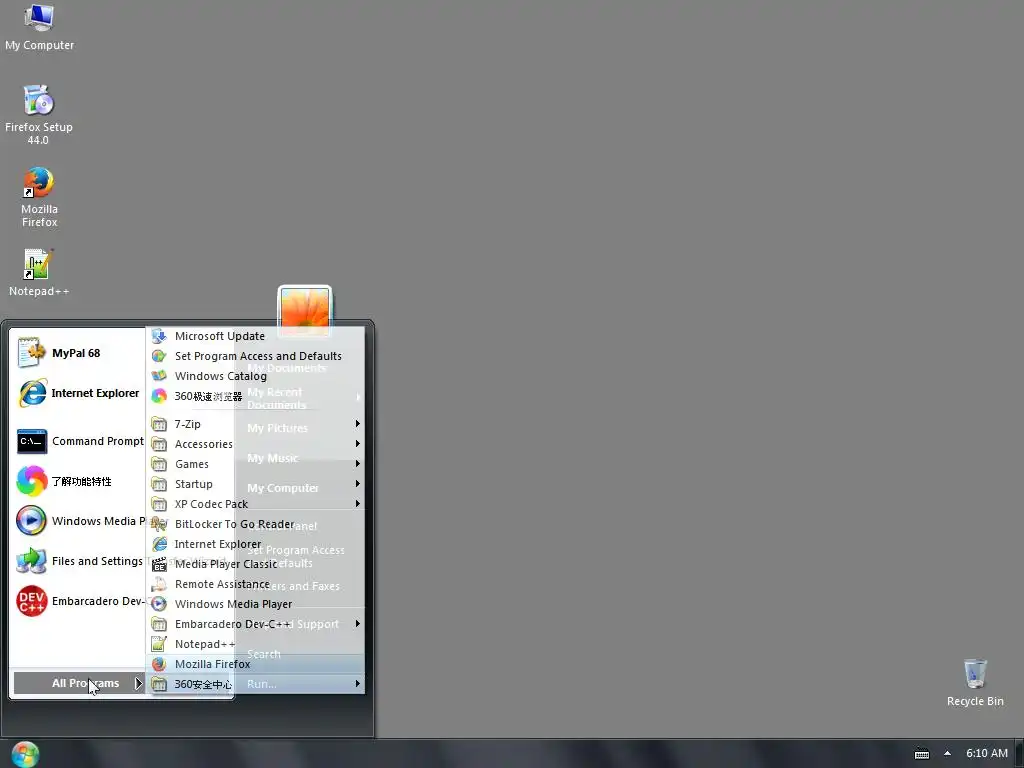Click the colorful 了解功能特性 icon
Screen dimensions: 1024x768
click(31, 481)
